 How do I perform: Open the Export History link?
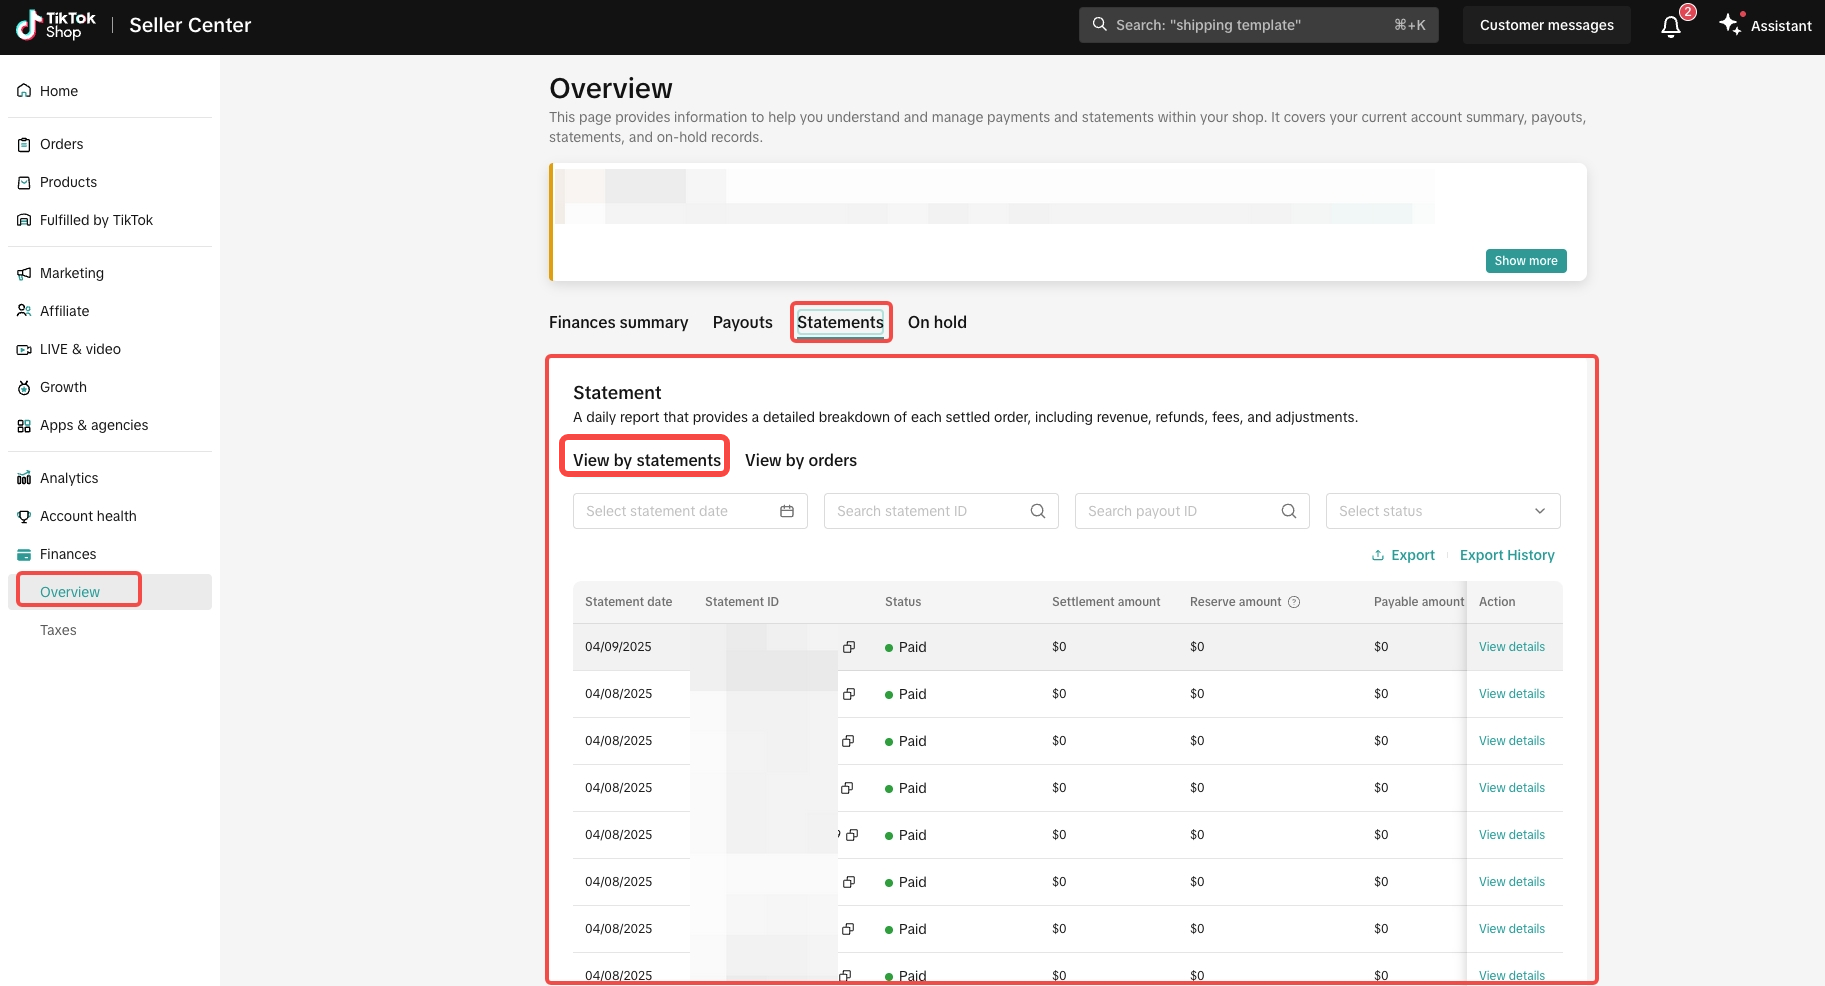click(x=1507, y=555)
